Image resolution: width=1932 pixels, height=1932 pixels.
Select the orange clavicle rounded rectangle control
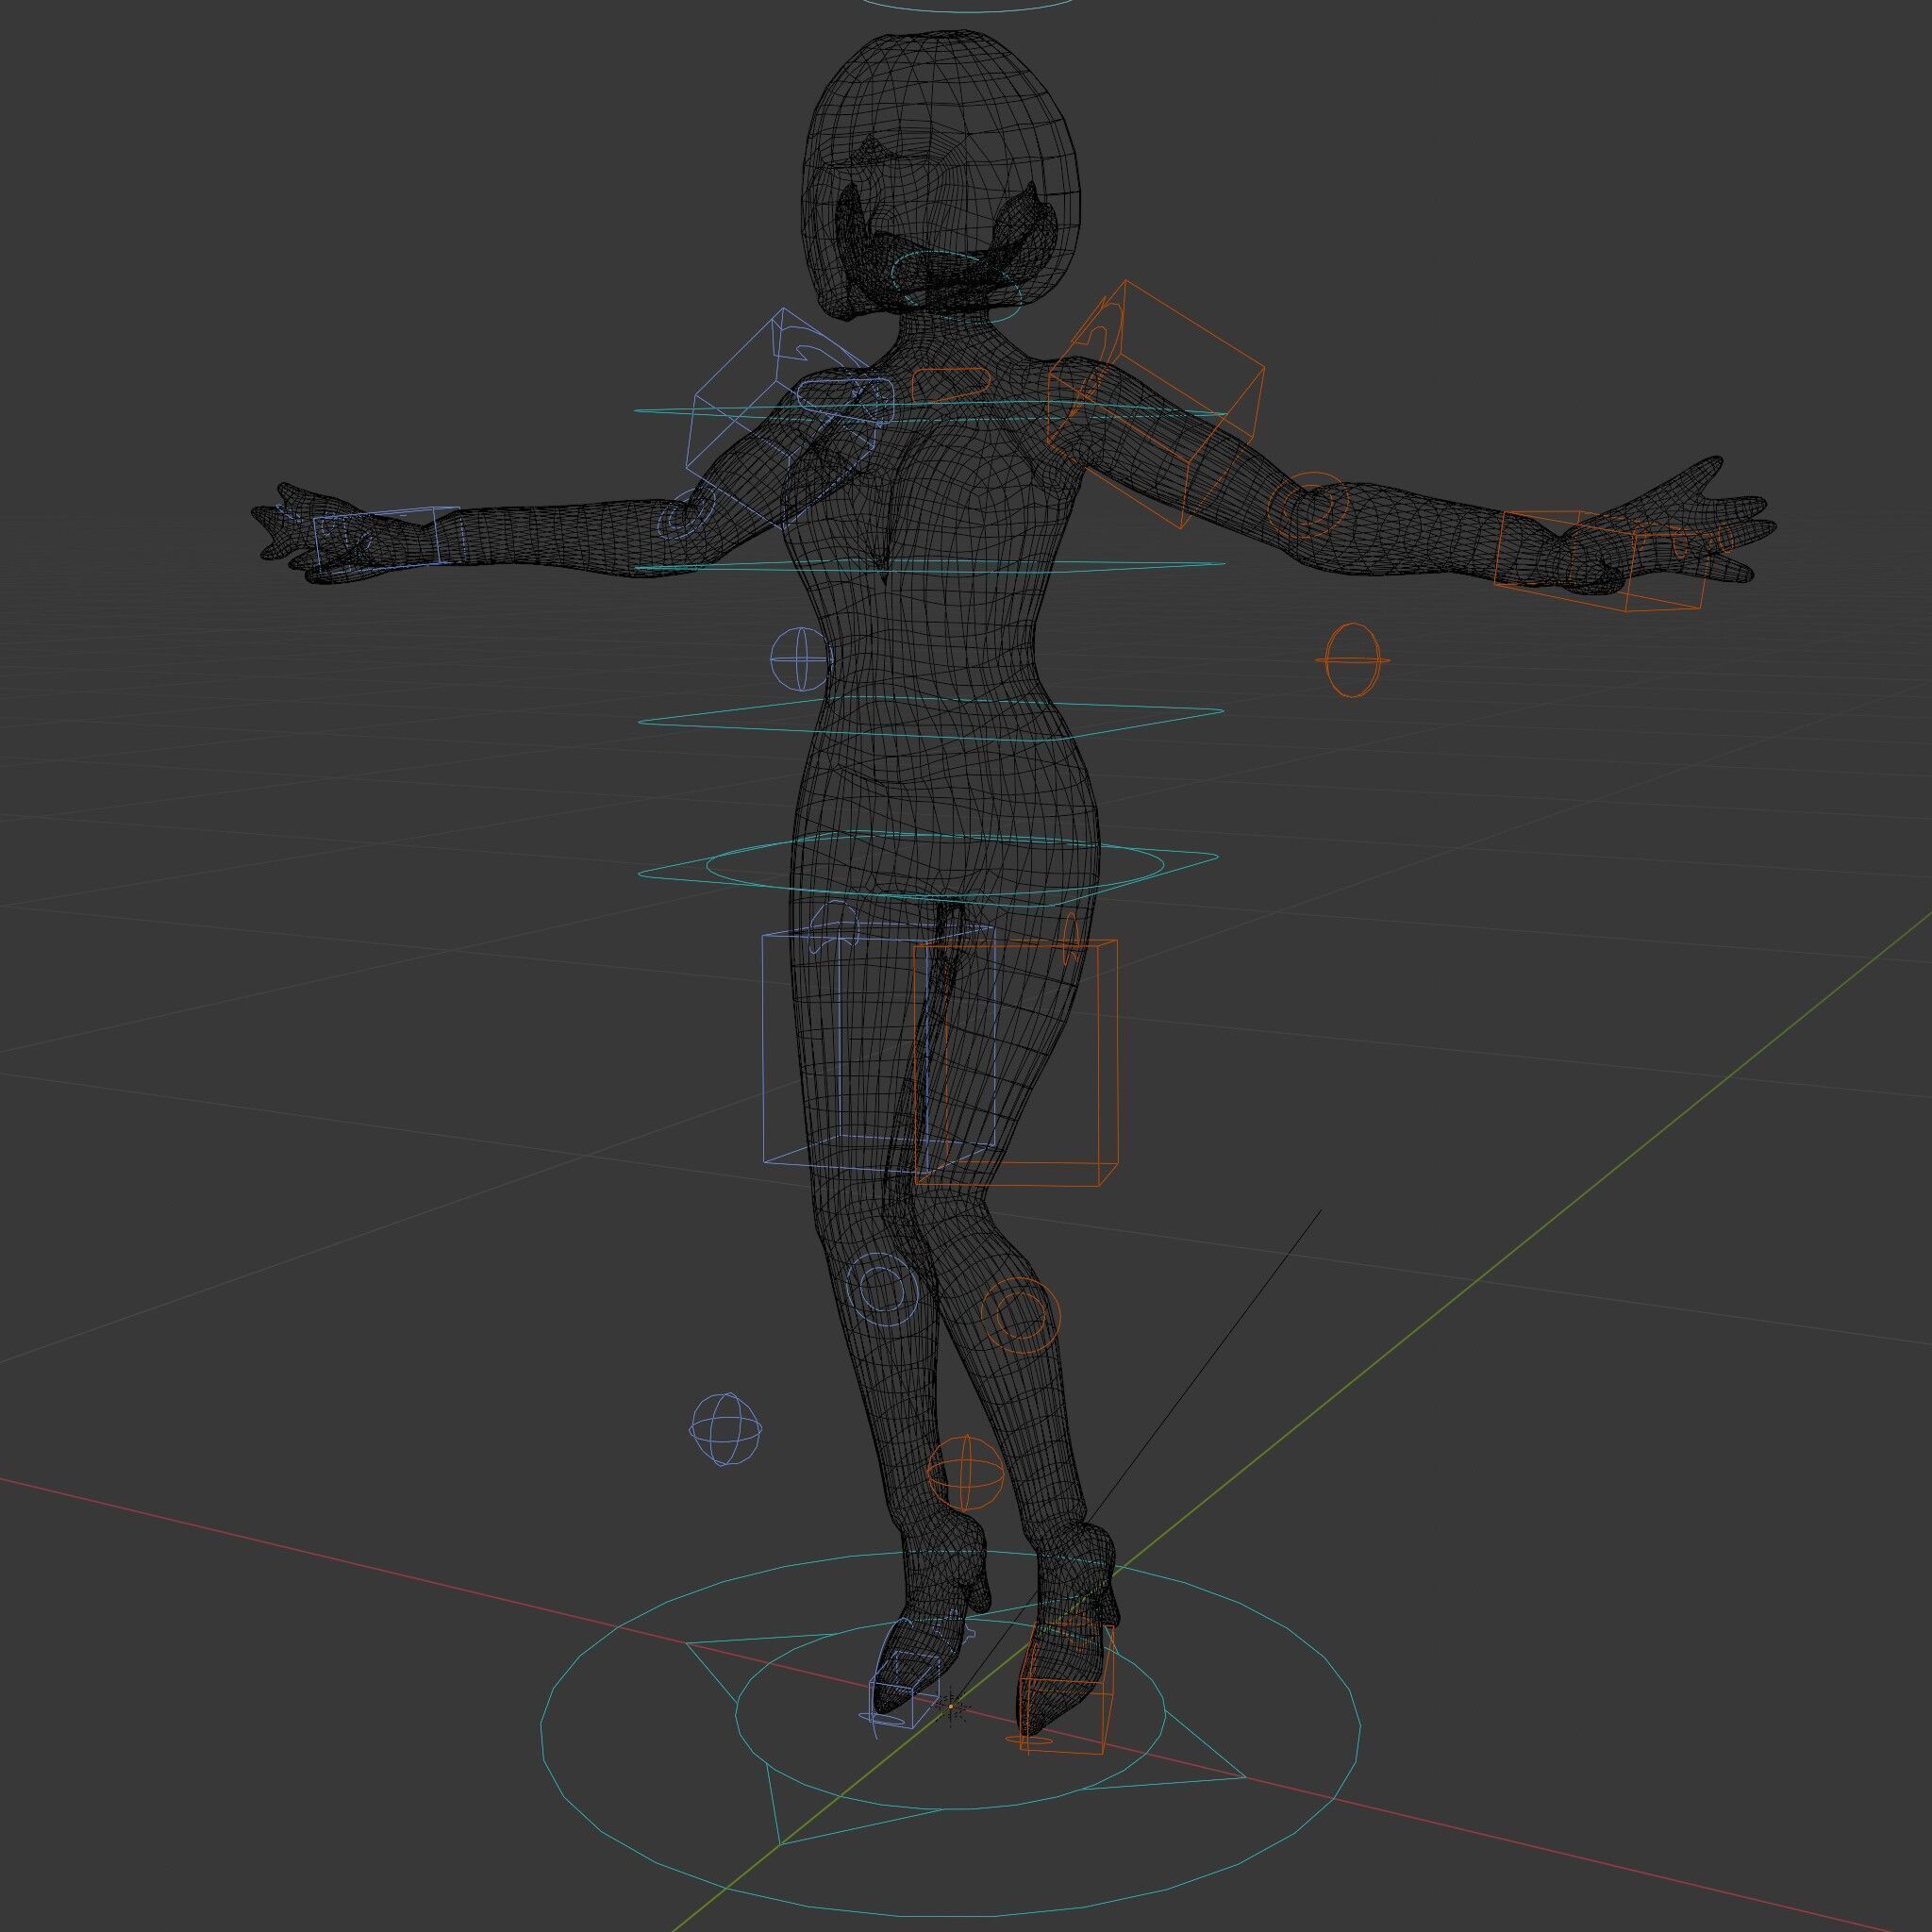tap(951, 385)
